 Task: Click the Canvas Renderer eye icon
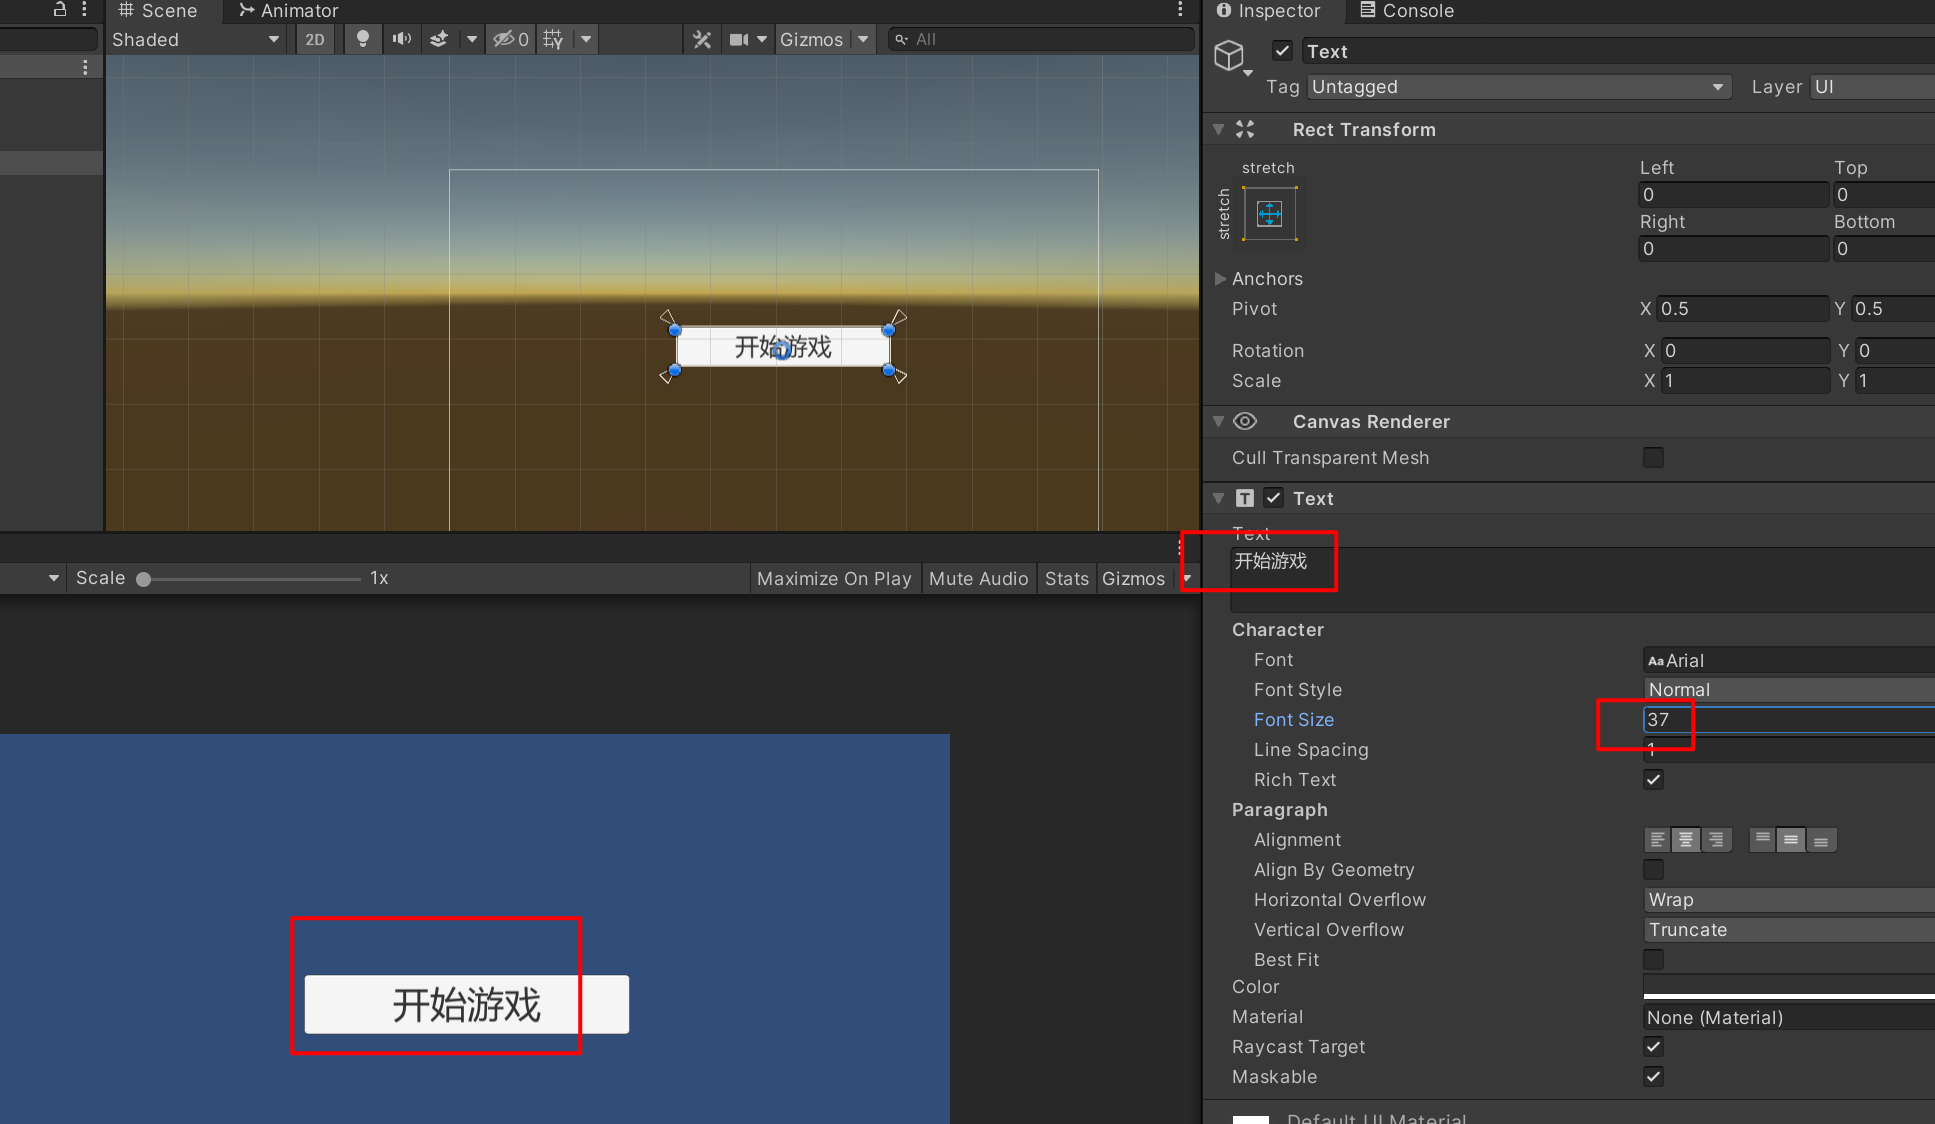1245,421
